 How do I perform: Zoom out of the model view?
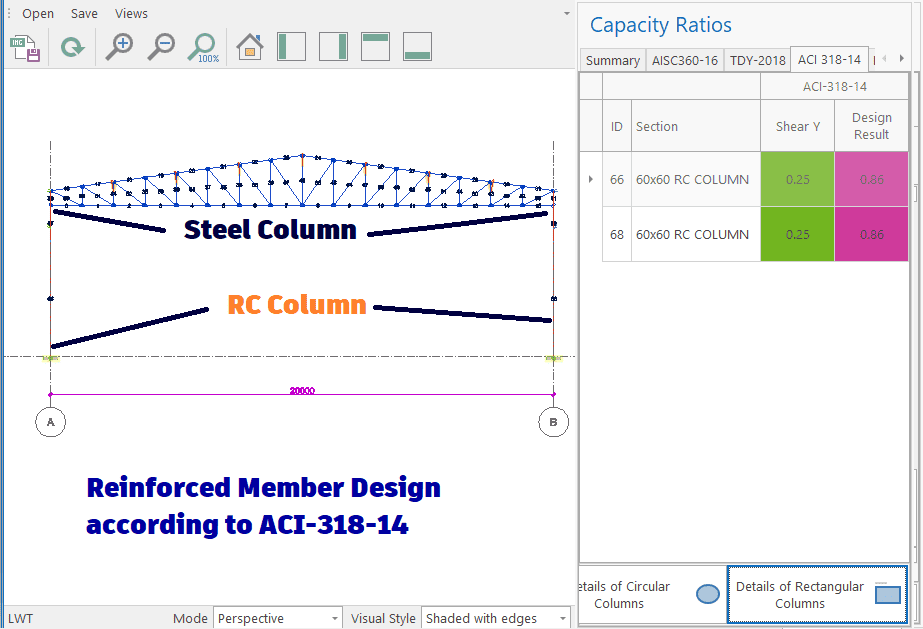(161, 47)
